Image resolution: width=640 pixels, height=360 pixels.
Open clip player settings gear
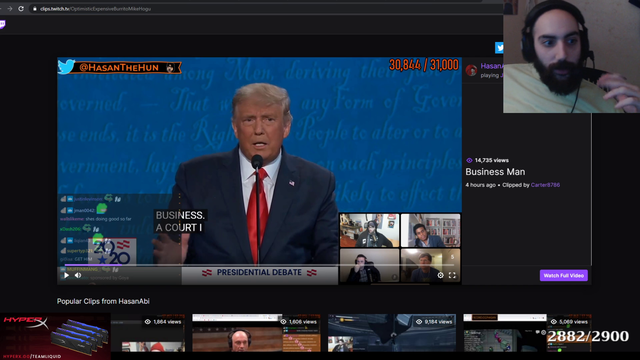(440, 276)
